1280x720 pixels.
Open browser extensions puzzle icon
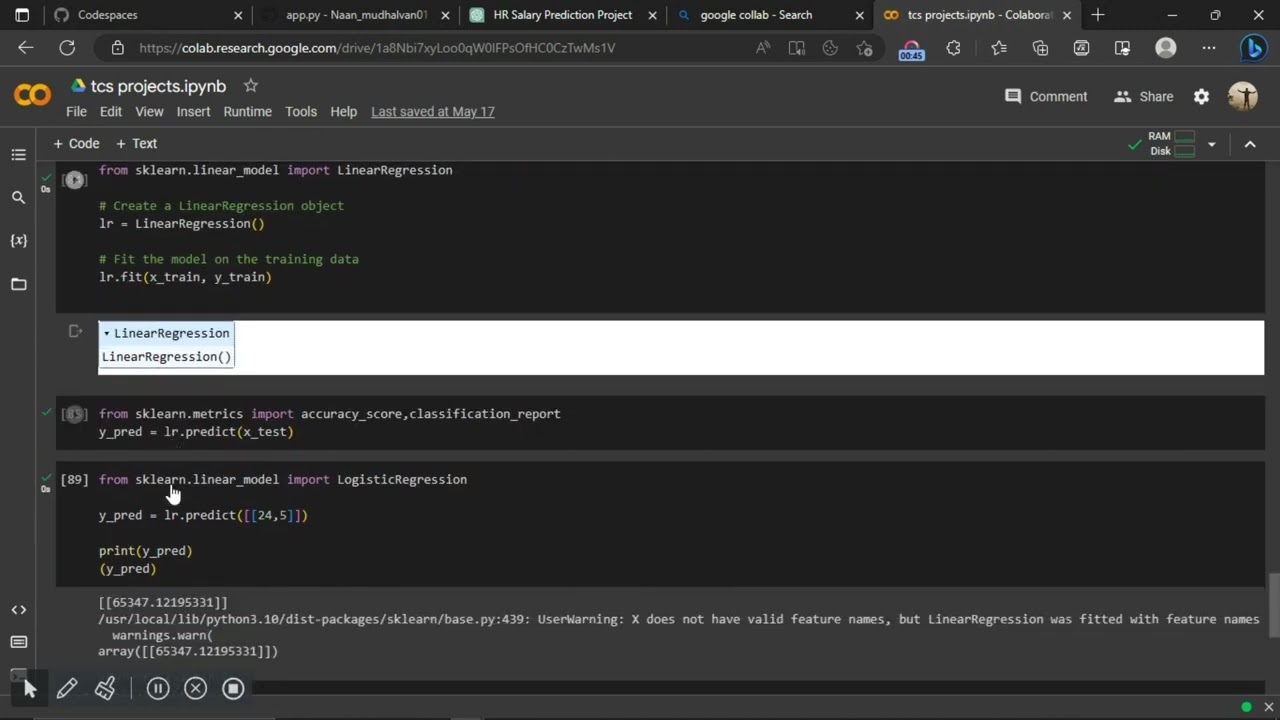click(953, 48)
